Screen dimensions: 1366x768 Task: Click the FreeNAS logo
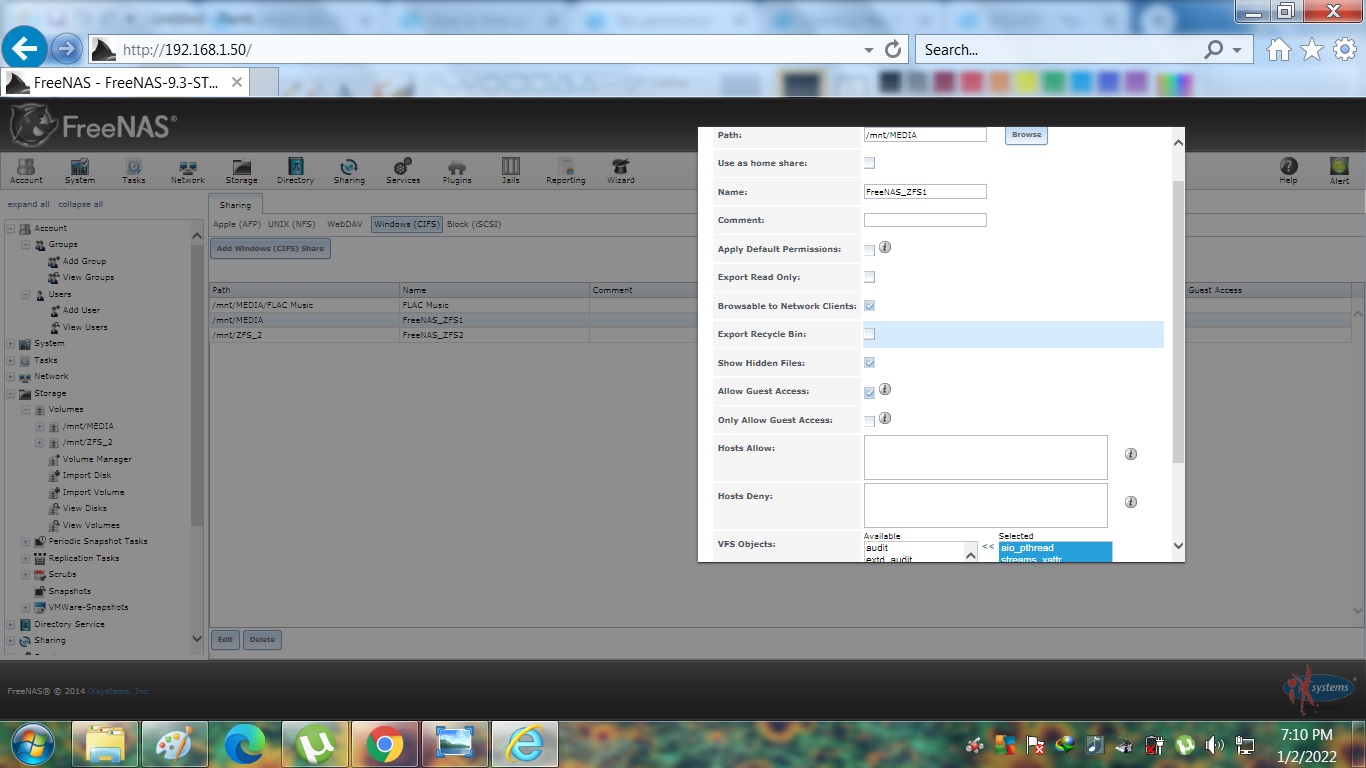(x=93, y=126)
